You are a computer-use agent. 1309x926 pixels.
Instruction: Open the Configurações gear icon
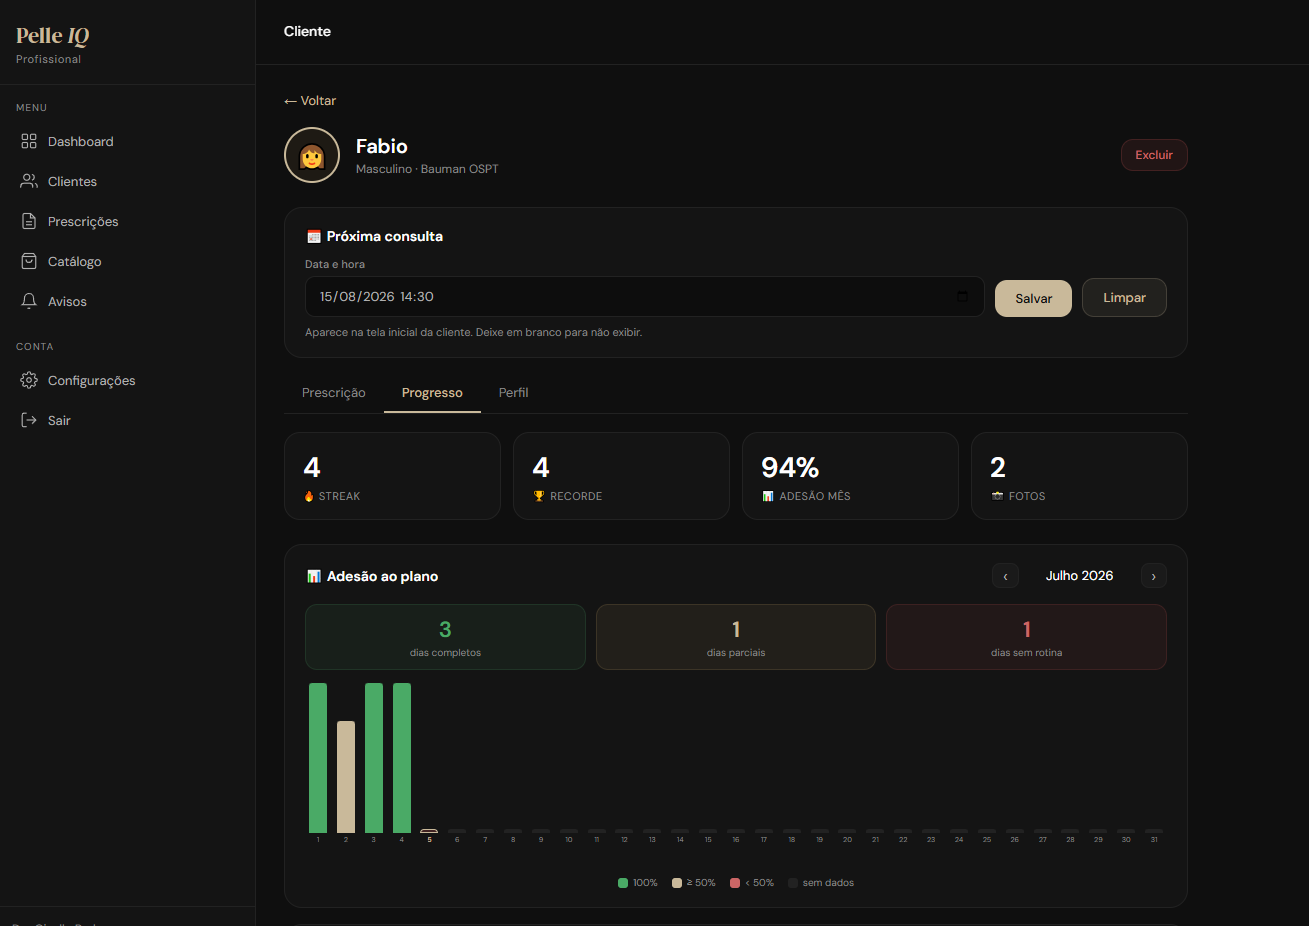(x=29, y=380)
